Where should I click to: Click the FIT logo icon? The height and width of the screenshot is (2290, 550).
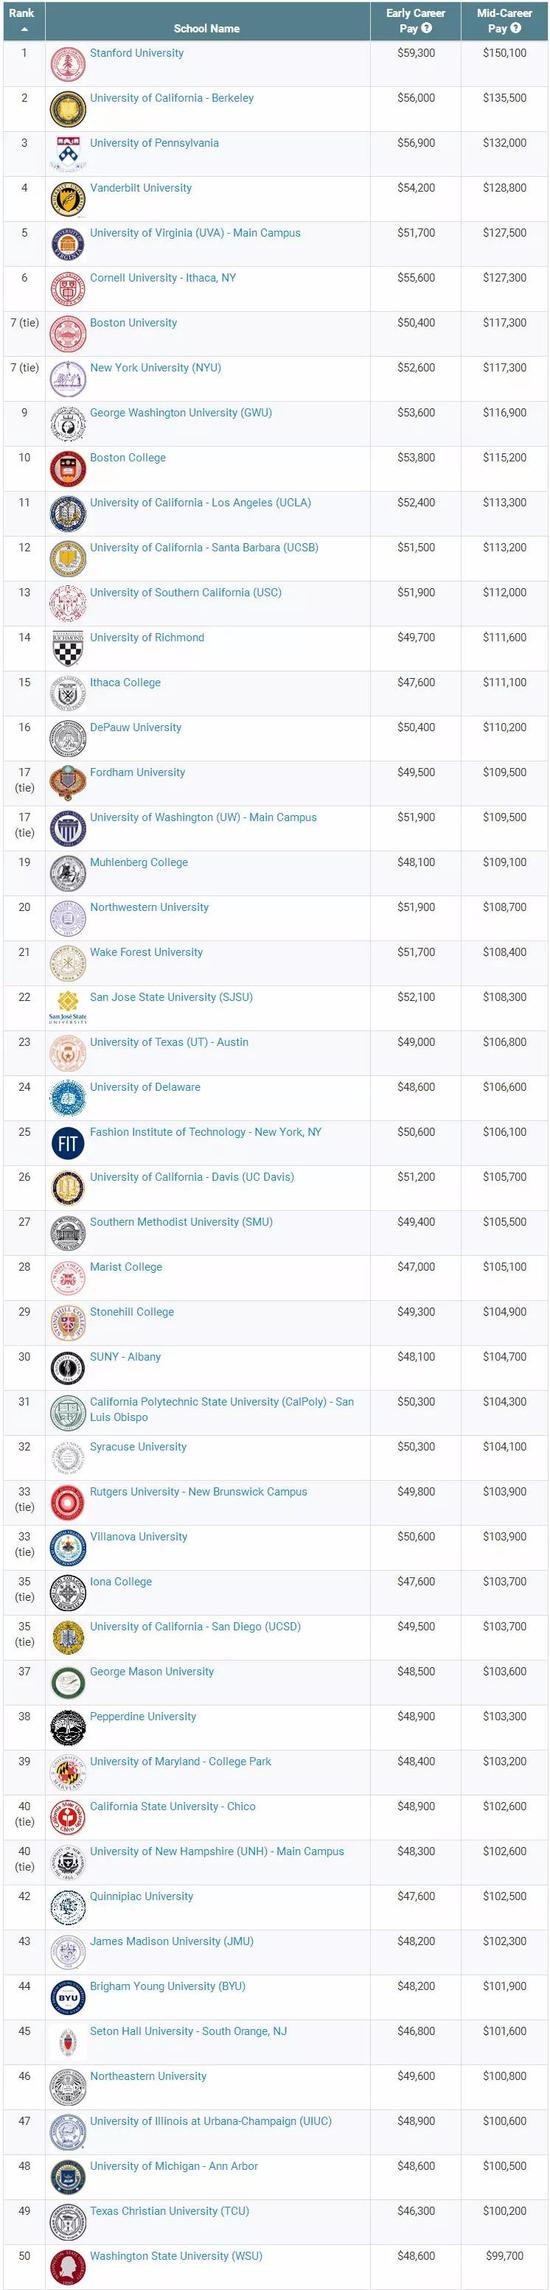(x=68, y=1143)
